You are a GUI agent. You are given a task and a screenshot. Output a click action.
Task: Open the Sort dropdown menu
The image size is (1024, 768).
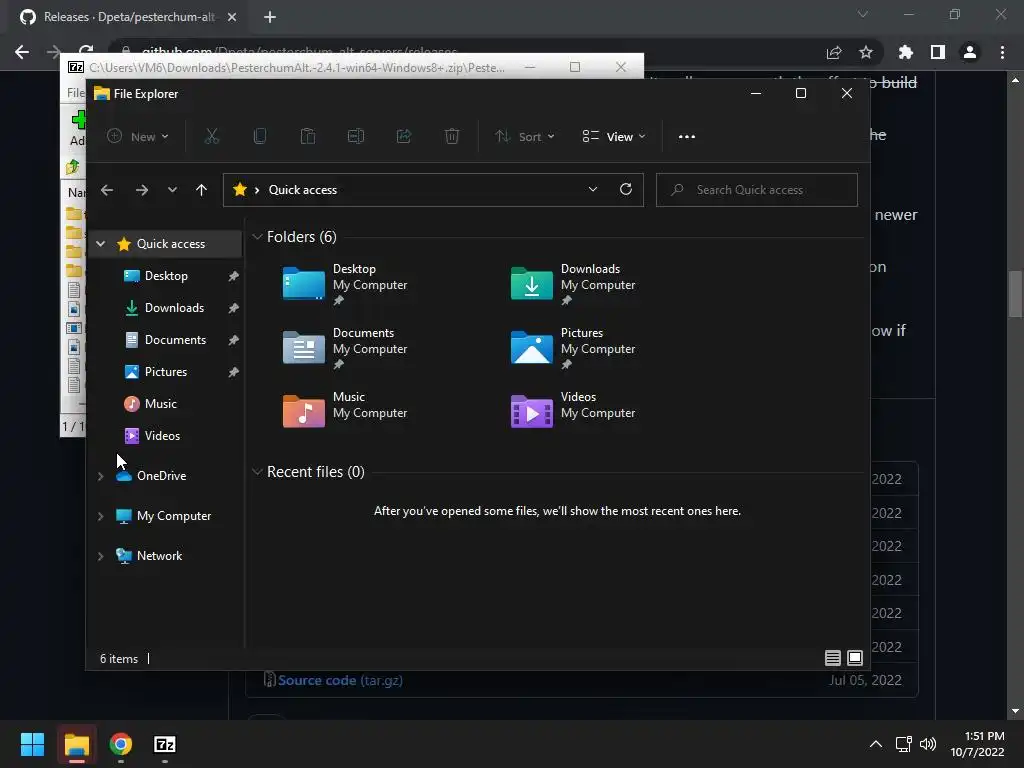[525, 136]
